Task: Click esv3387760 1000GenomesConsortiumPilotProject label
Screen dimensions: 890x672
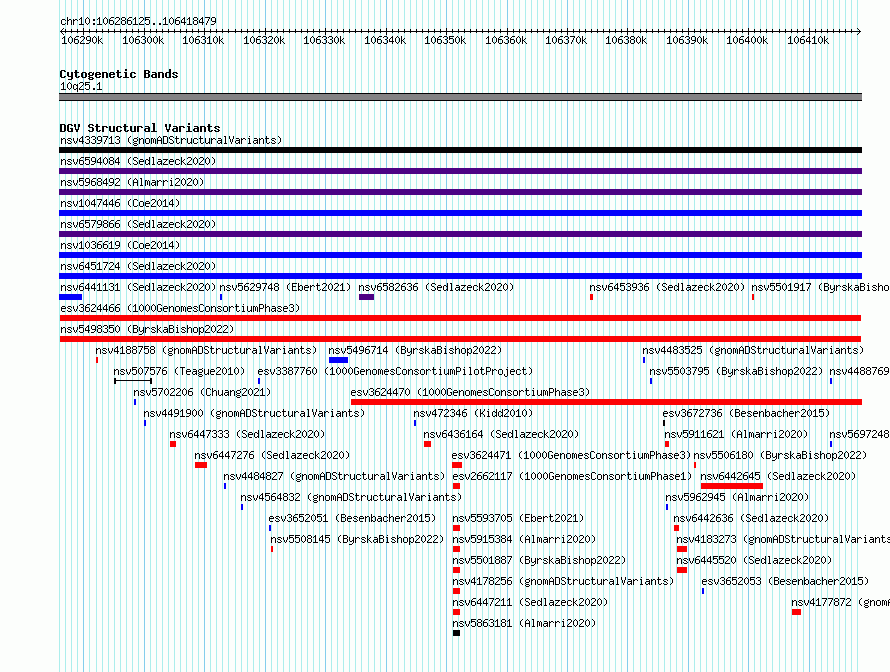Action: pyautogui.click(x=395, y=371)
